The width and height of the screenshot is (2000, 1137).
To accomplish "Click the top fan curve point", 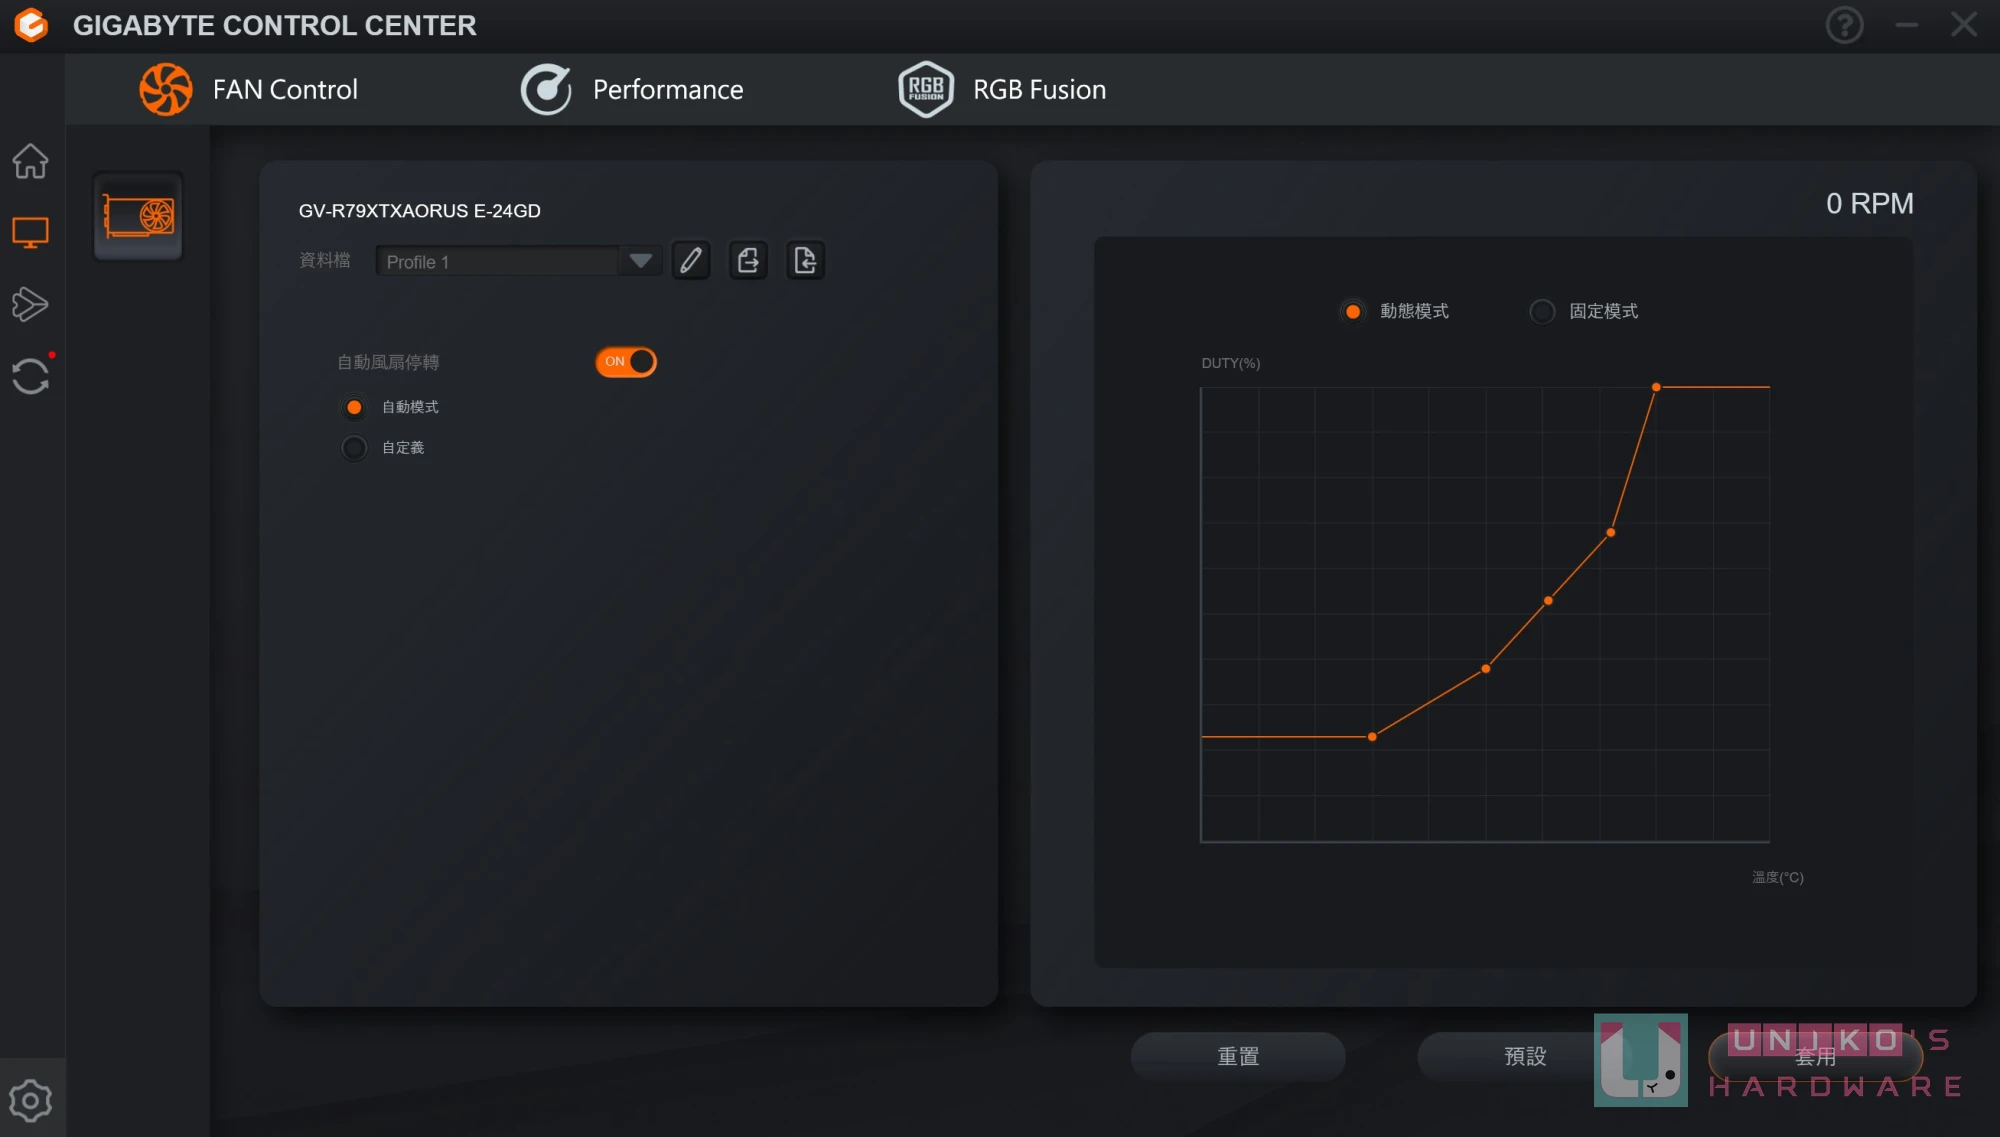I will pos(1656,387).
